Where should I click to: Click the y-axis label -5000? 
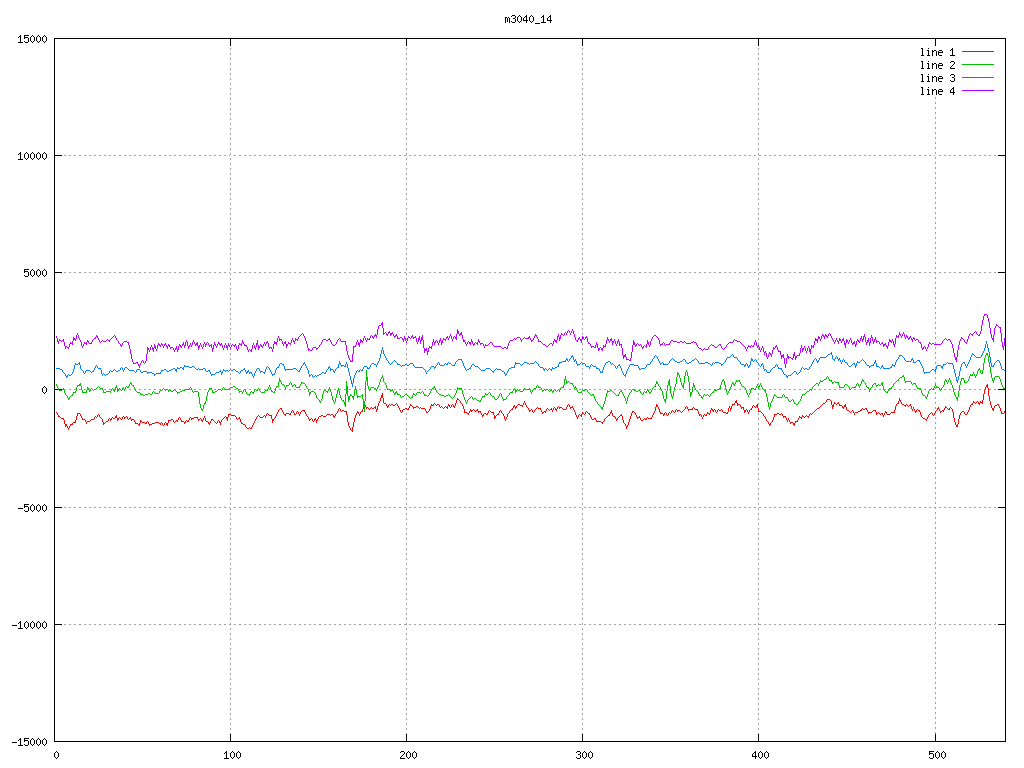tap(32, 507)
